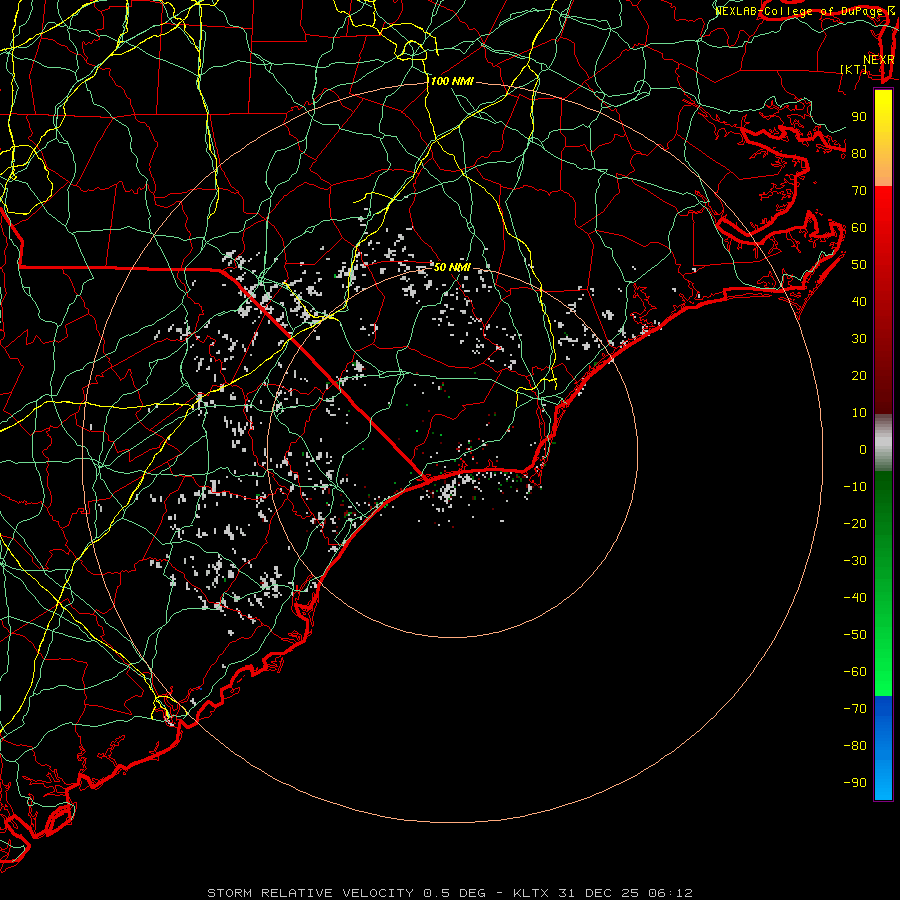The image size is (900, 900).
Task: Click the green segment of the velocity scale
Action: click(883, 583)
